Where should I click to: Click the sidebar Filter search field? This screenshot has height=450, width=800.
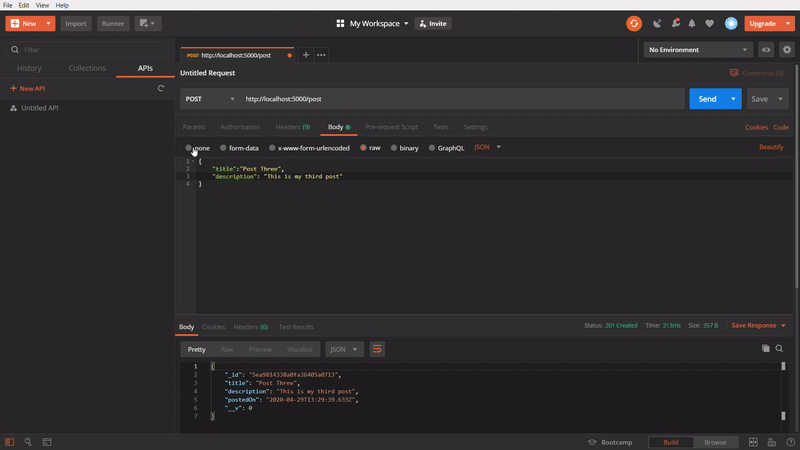(x=87, y=49)
